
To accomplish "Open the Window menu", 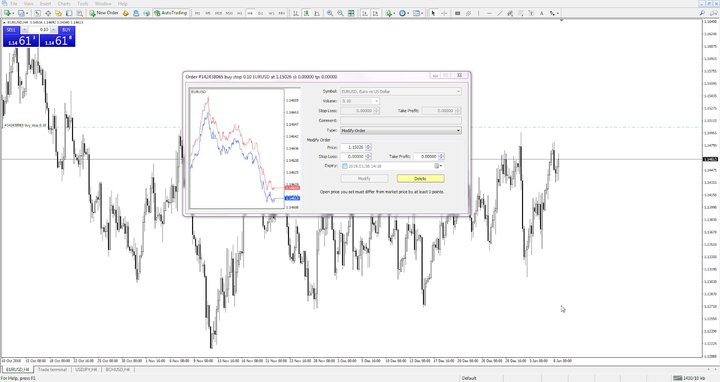I will (103, 4).
